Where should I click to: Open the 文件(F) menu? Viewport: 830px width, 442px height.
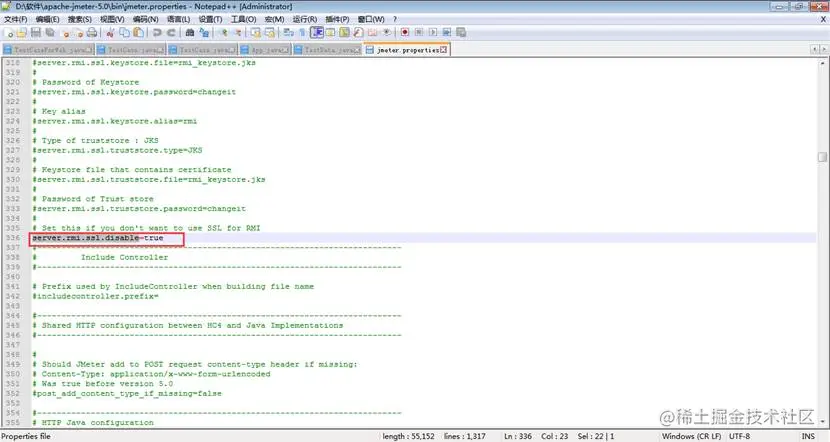[x=15, y=19]
